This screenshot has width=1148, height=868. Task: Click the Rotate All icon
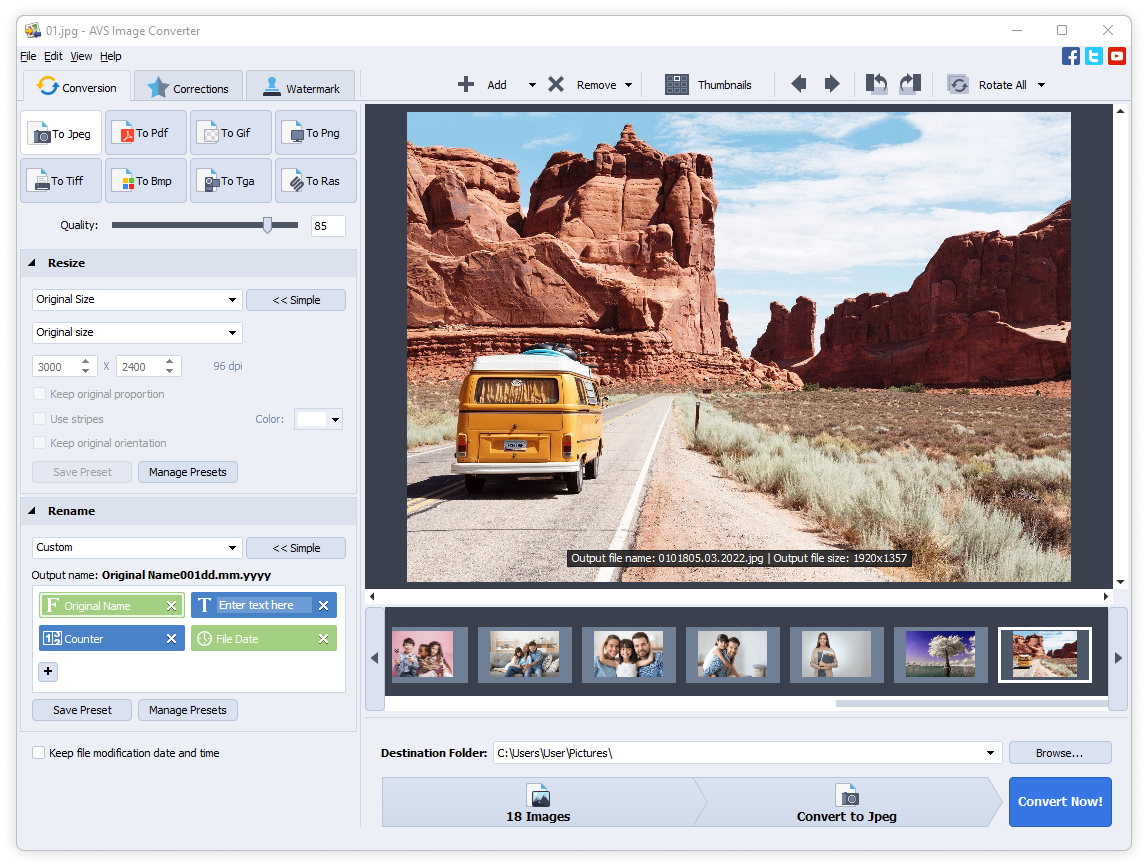[x=958, y=85]
